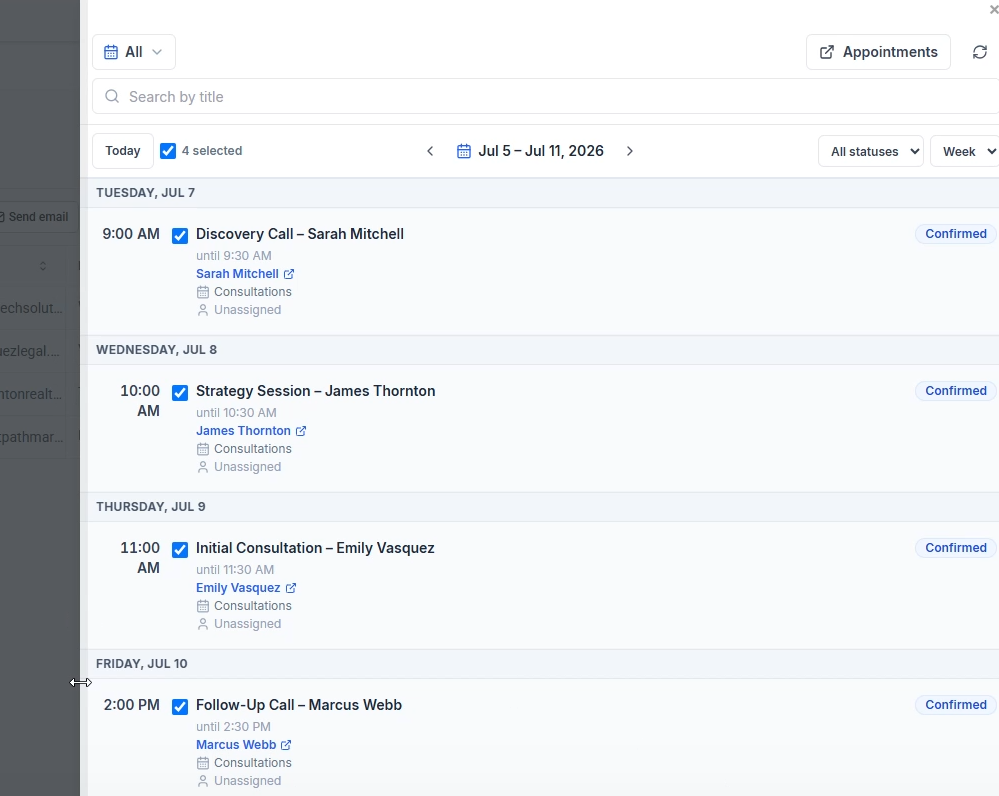The height and width of the screenshot is (796, 999).
Task: Click the 'echsolut...' row in background table
Action: click(32, 308)
